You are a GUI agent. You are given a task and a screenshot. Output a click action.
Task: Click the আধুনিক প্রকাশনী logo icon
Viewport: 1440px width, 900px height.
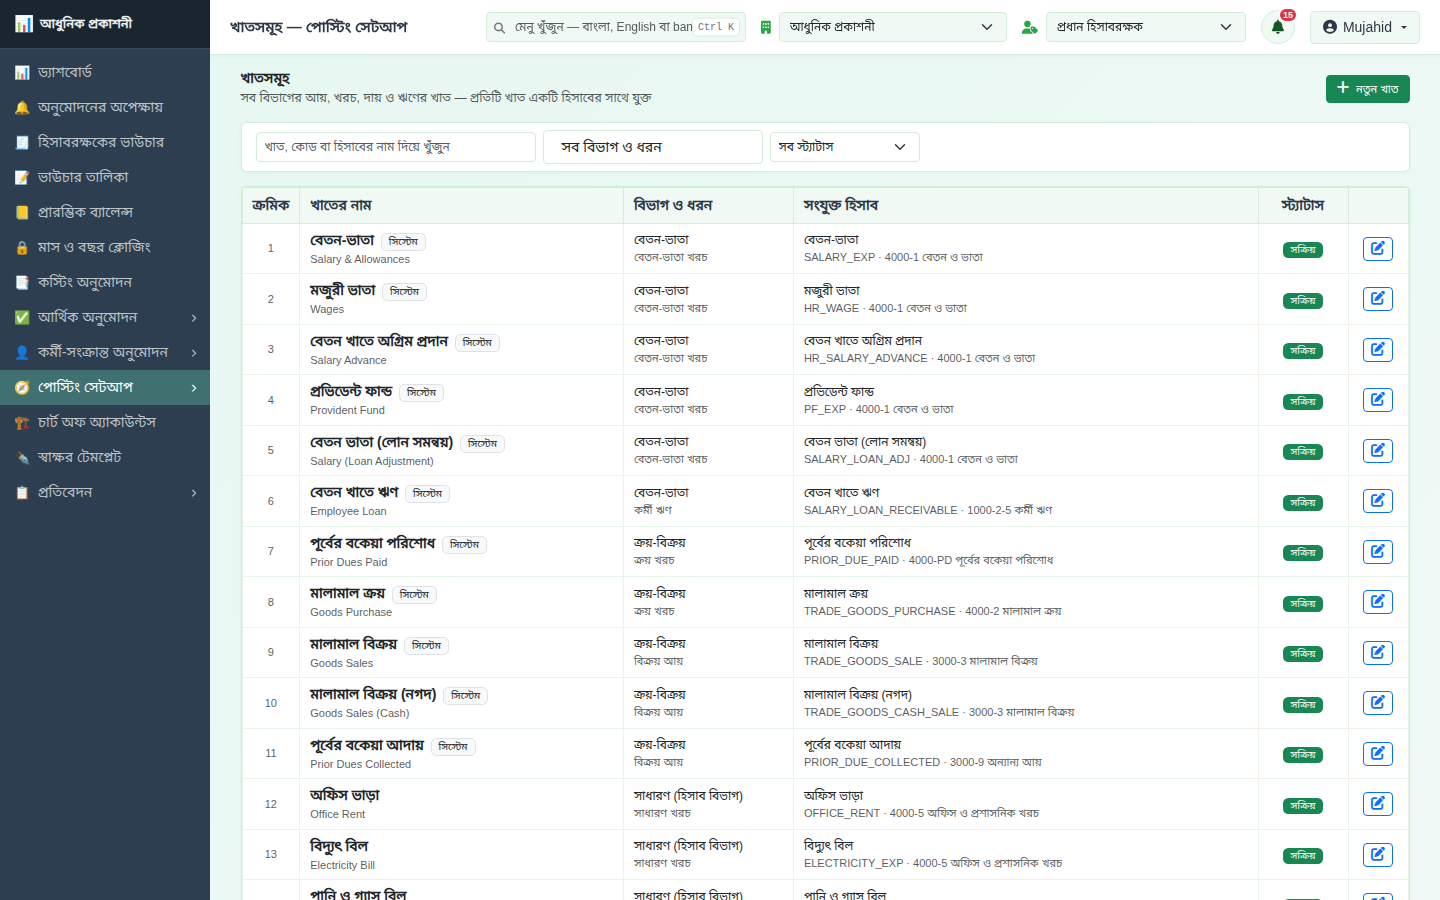click(23, 23)
